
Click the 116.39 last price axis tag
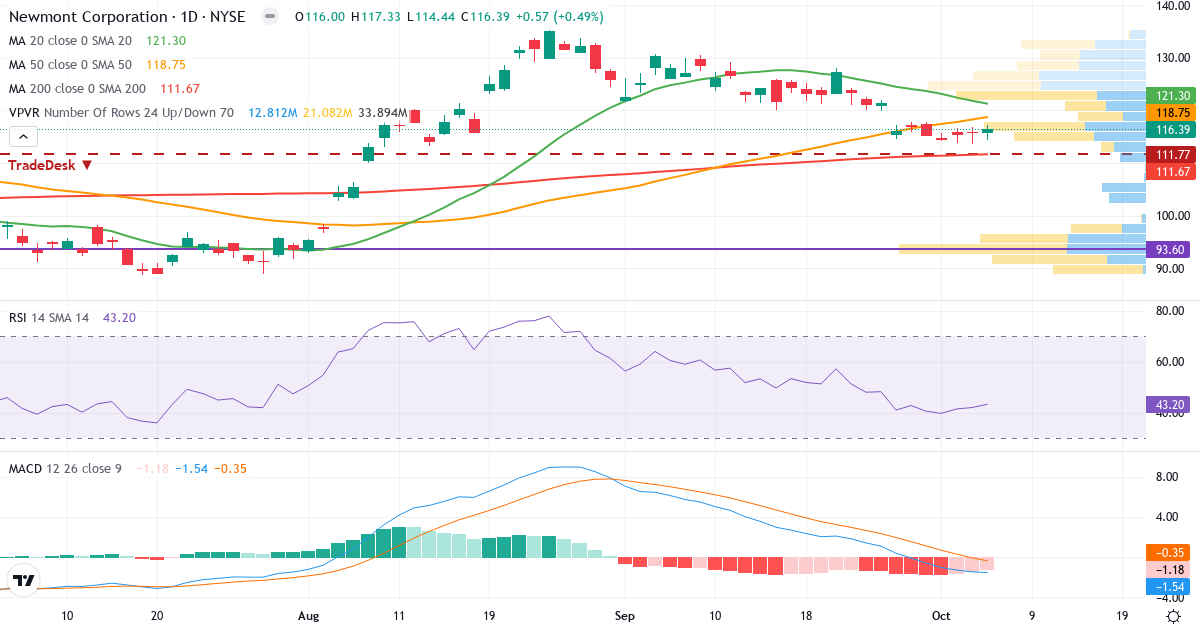(1170, 130)
